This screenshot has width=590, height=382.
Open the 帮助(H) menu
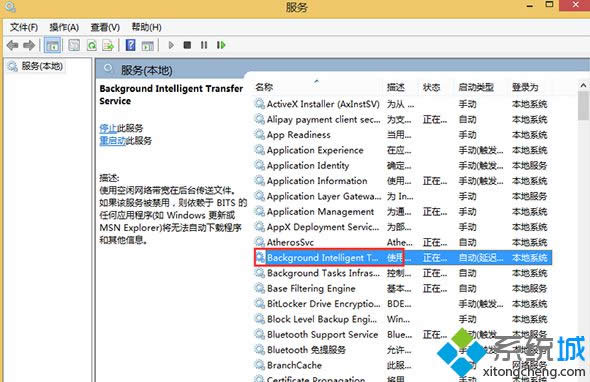tap(146, 27)
